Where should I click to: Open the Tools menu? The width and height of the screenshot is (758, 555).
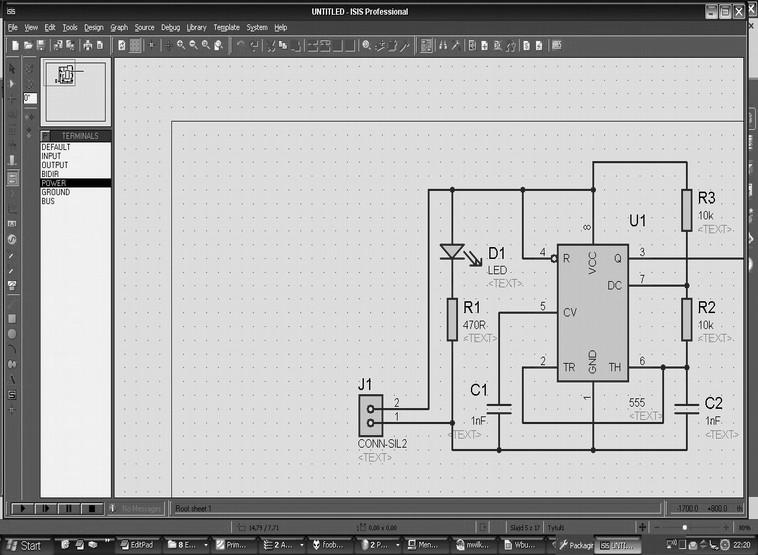(70, 28)
